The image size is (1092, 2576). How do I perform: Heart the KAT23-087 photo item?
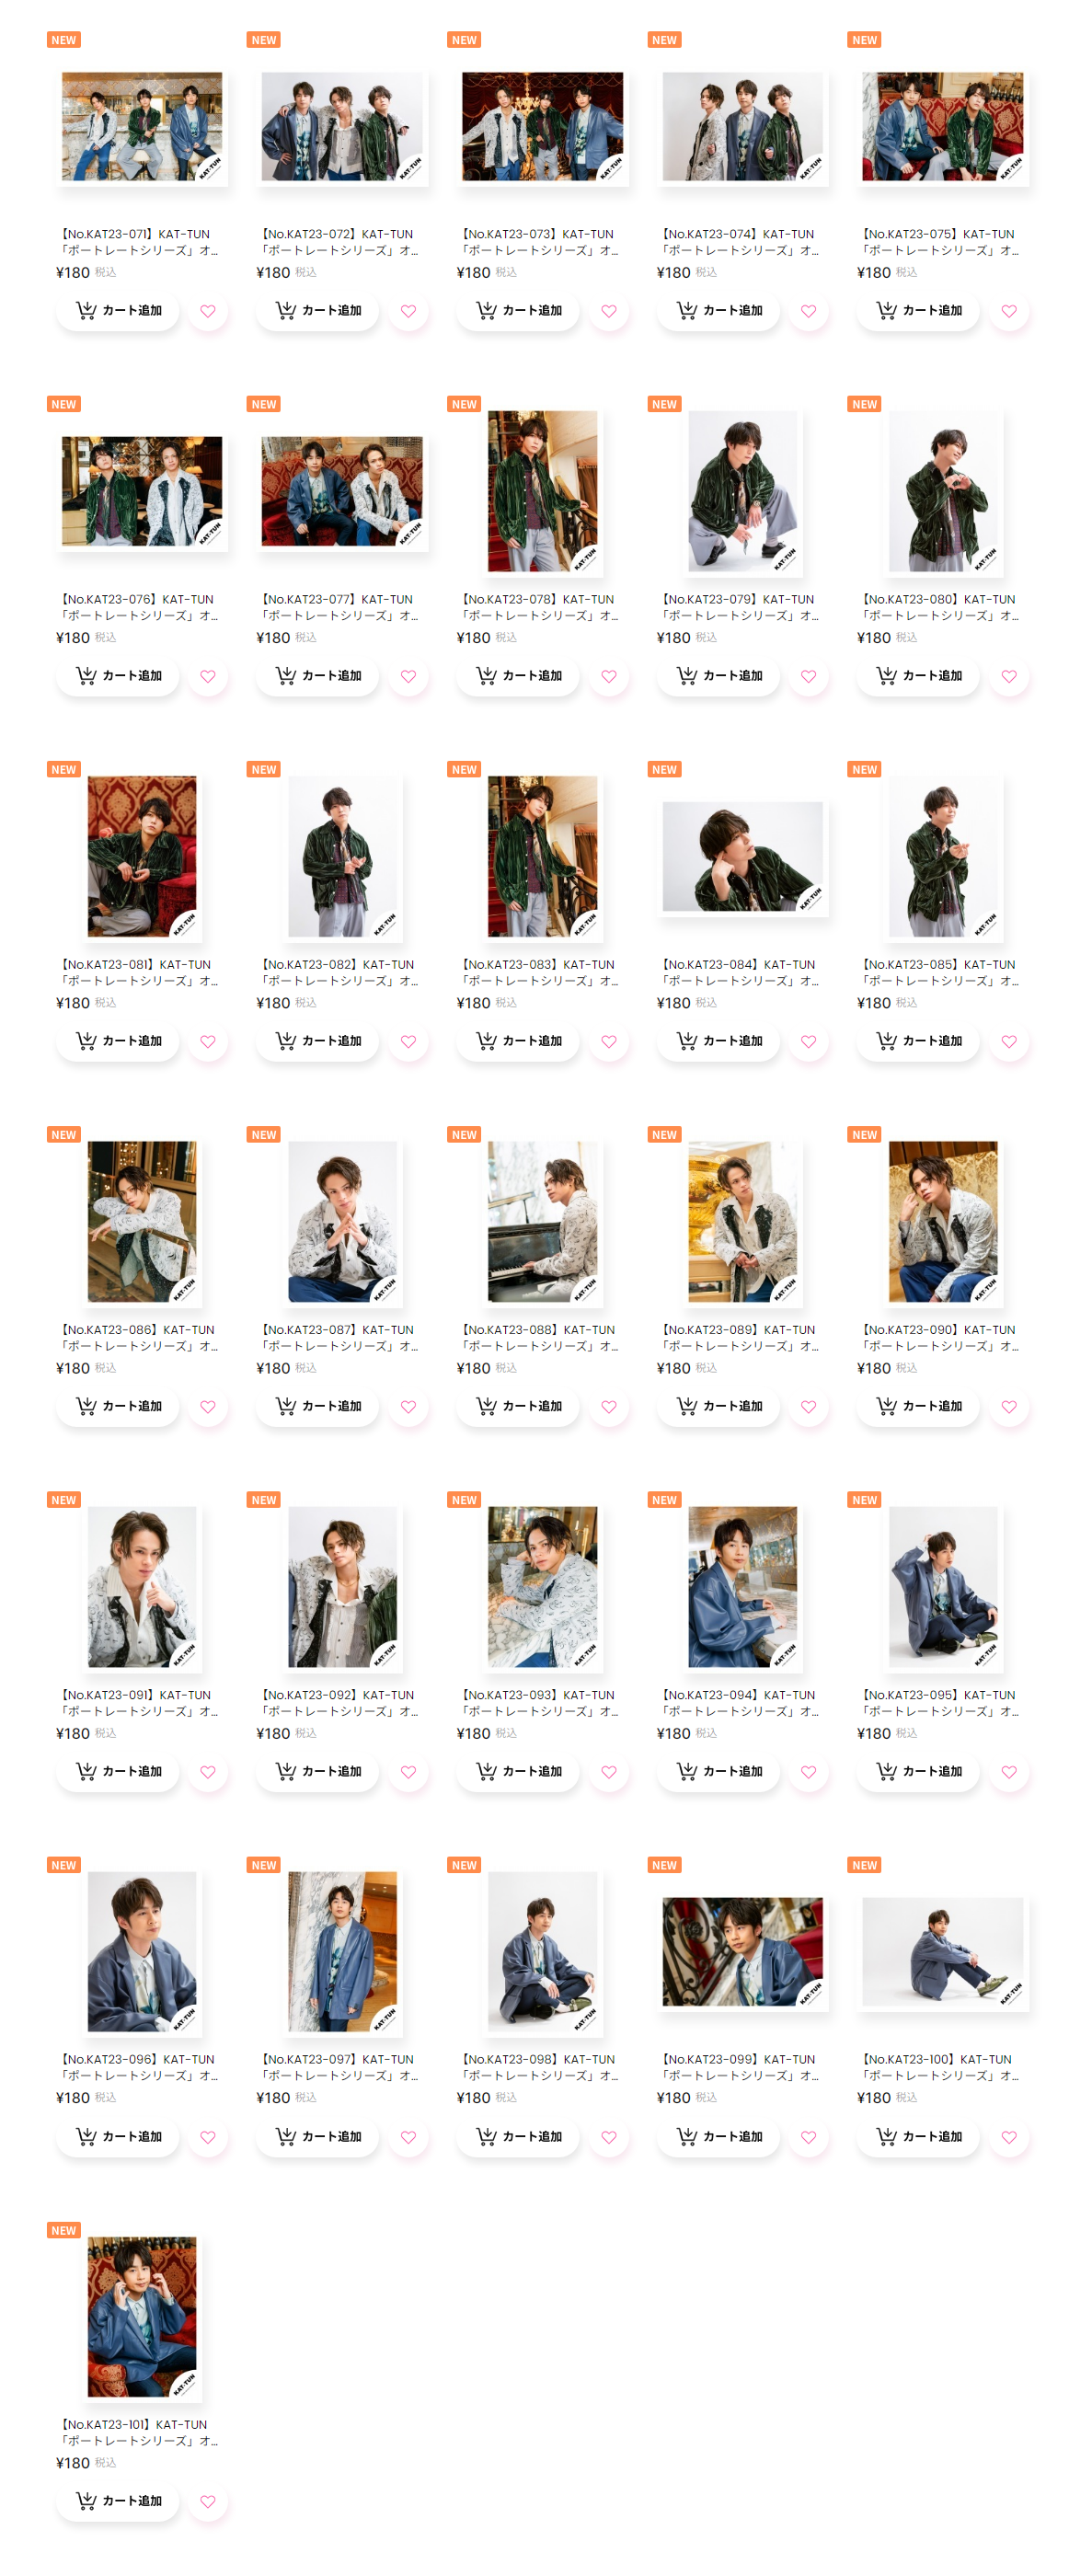pyautogui.click(x=408, y=1406)
